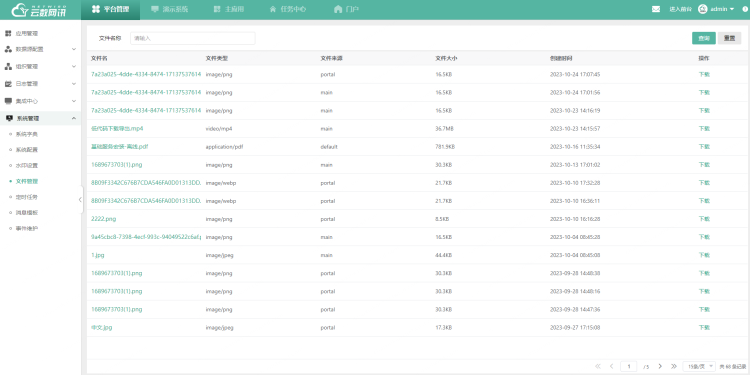Click the 重置 reset button
Image resolution: width=750 pixels, height=375 pixels.
point(729,38)
